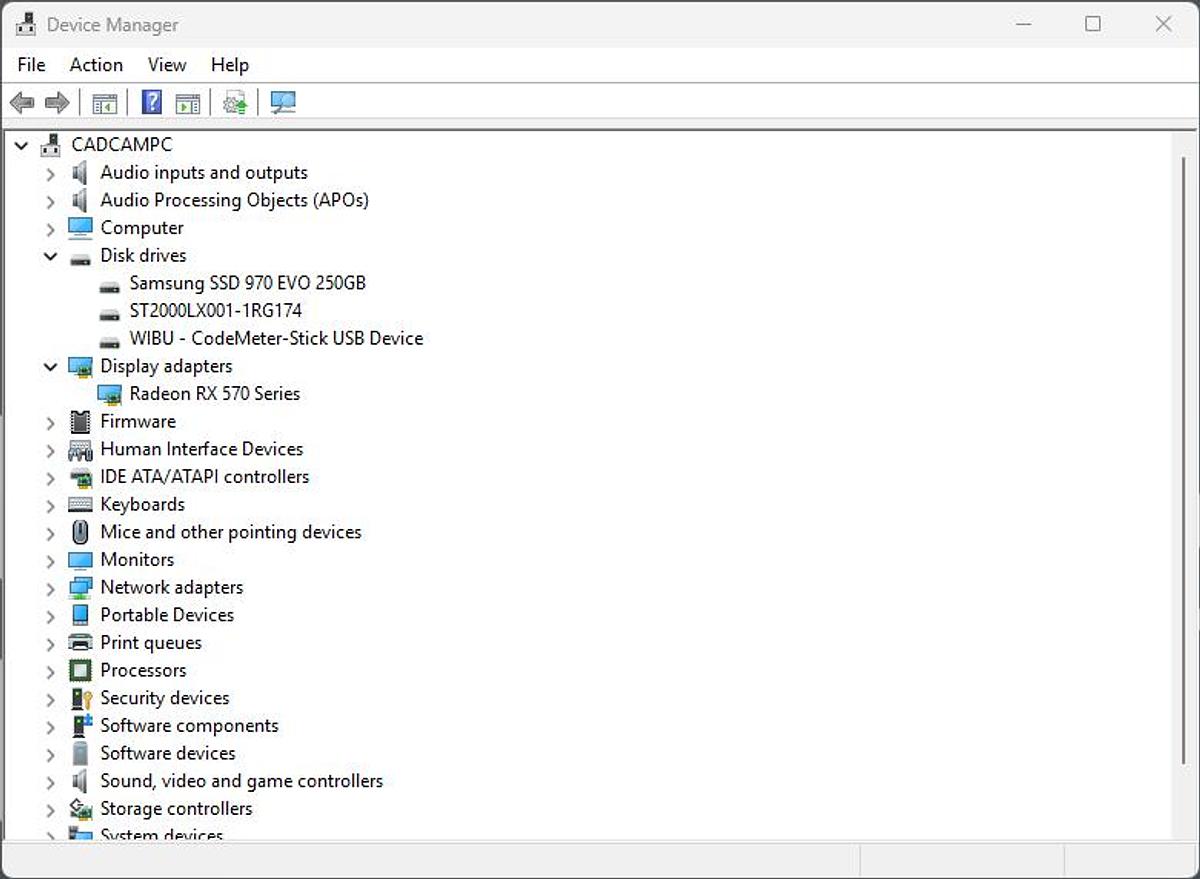The width and height of the screenshot is (1200, 879).
Task: Expand Audio inputs and outputs category
Action: click(50, 174)
